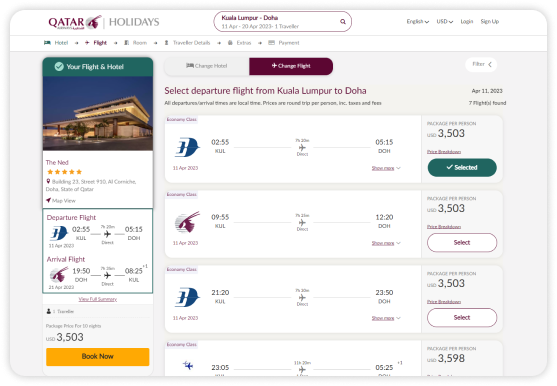Click the Kuala Lumpur - Doha search field
The image size is (557, 386).
pos(282,22)
